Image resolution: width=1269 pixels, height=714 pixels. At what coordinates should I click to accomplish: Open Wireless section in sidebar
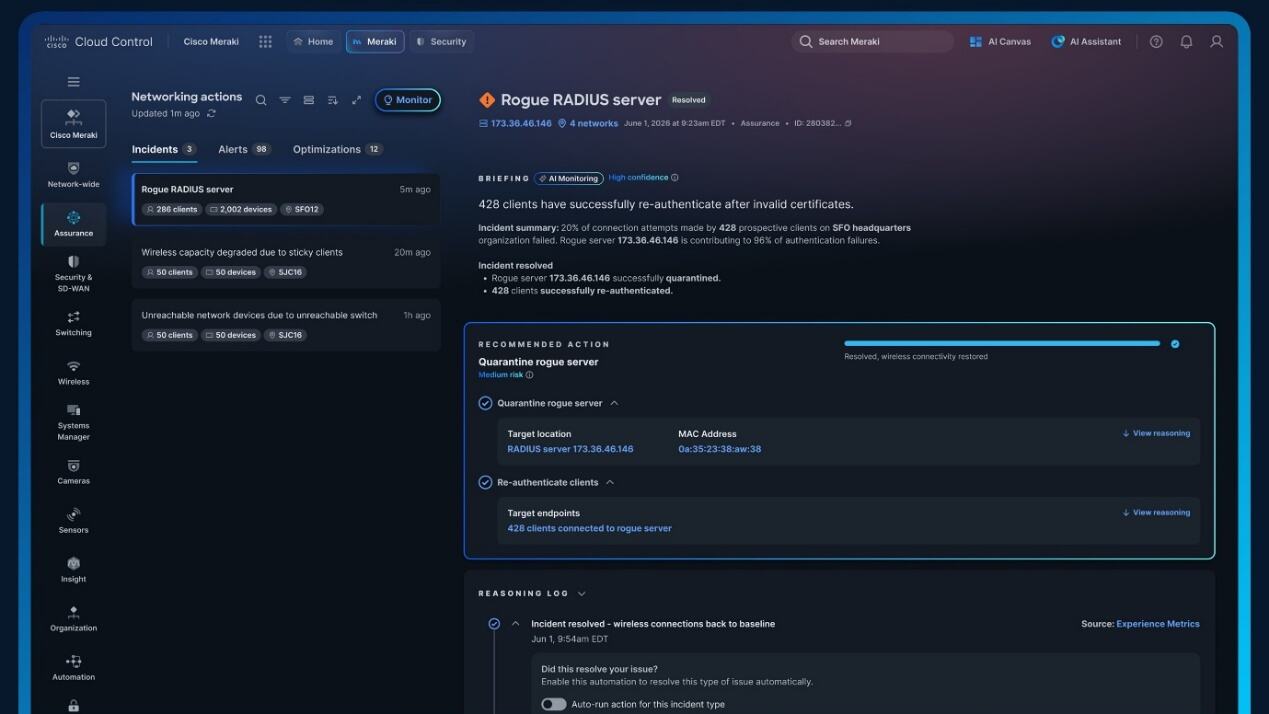pos(74,373)
